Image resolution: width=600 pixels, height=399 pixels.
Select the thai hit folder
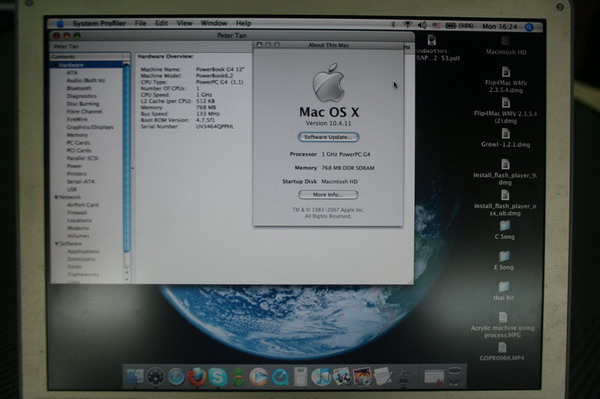[504, 292]
